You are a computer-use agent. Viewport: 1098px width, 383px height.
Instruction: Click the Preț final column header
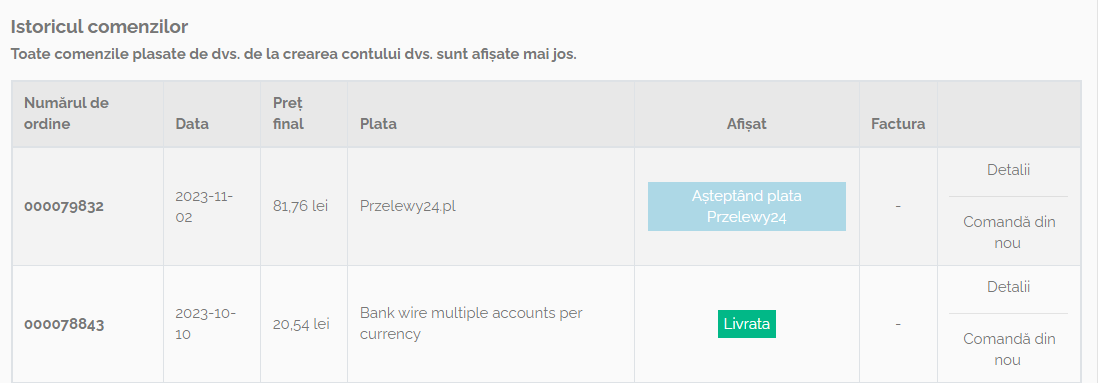click(x=288, y=113)
